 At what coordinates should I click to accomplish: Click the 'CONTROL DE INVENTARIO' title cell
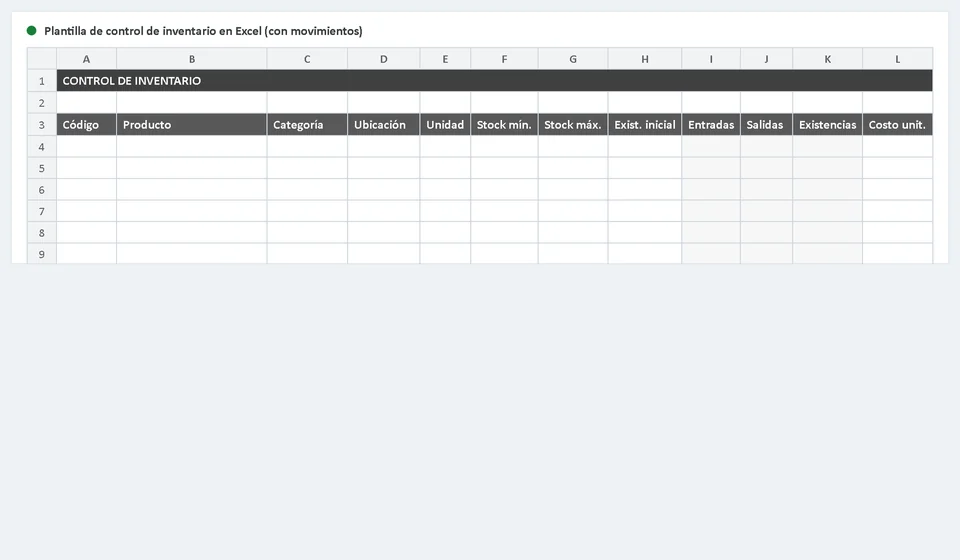pos(495,81)
